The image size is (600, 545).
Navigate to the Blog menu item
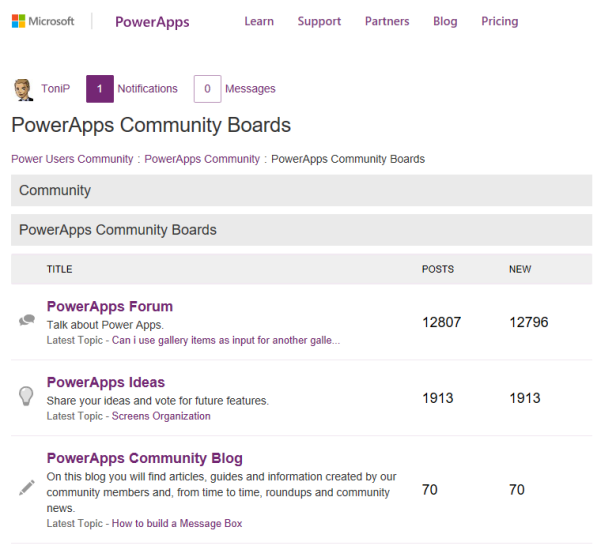point(445,21)
